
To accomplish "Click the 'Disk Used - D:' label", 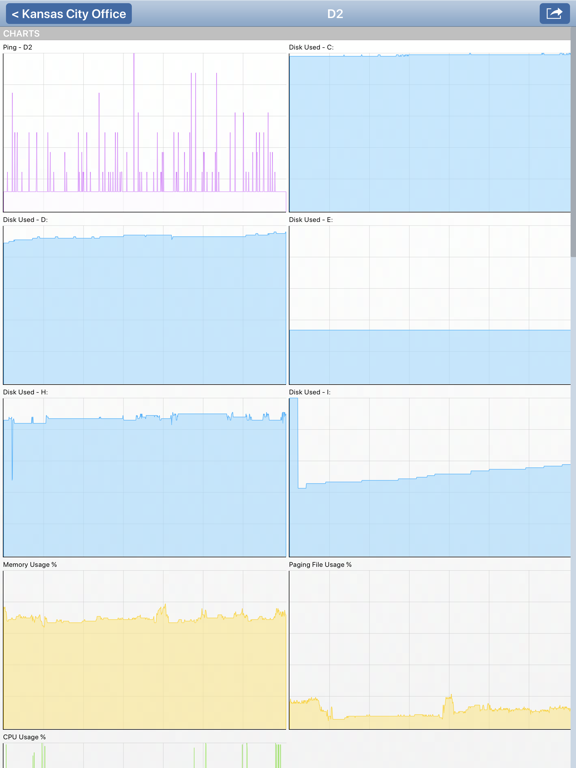I will [x=25, y=219].
